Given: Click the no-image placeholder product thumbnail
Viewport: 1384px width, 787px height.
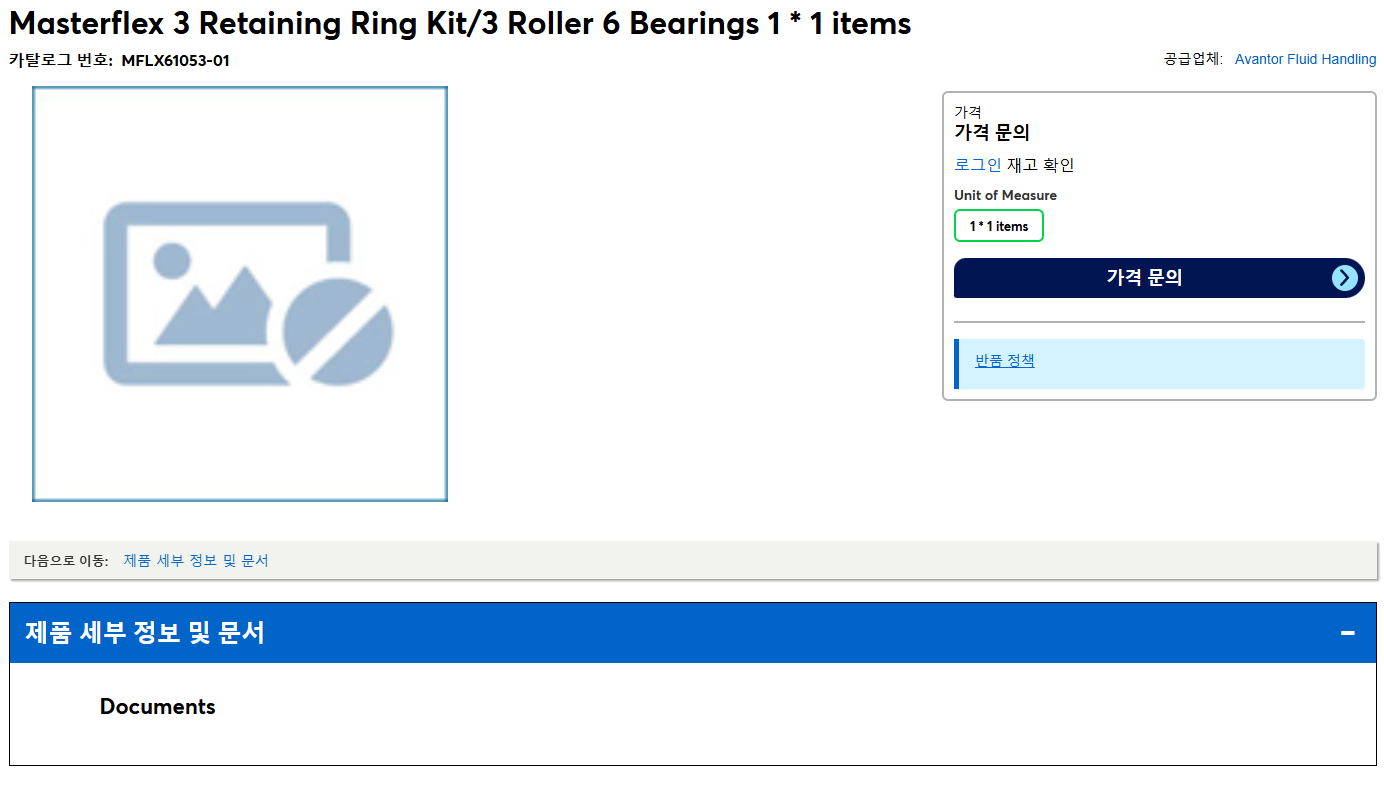Looking at the screenshot, I should 240,294.
